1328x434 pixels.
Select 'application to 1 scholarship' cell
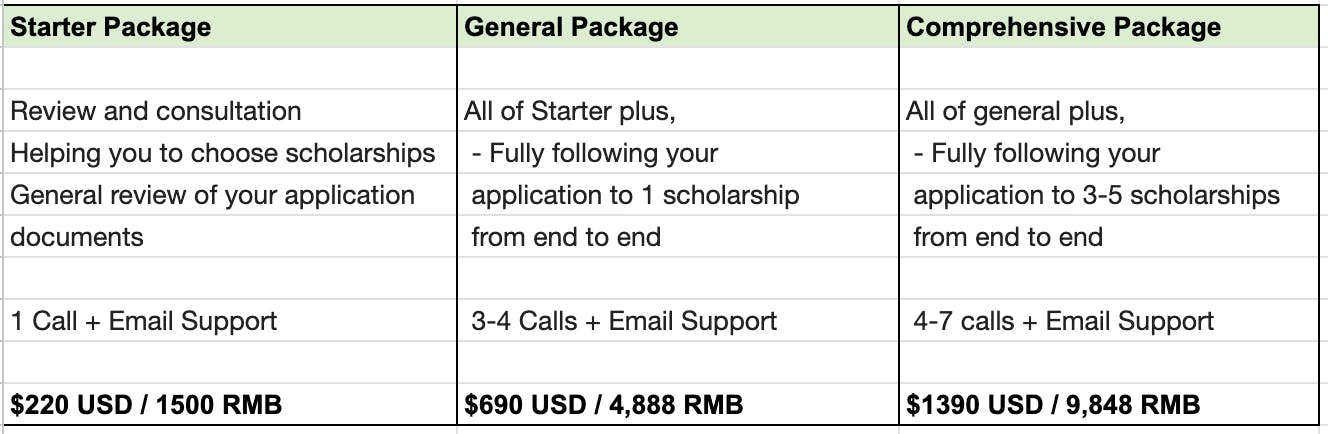(635, 195)
